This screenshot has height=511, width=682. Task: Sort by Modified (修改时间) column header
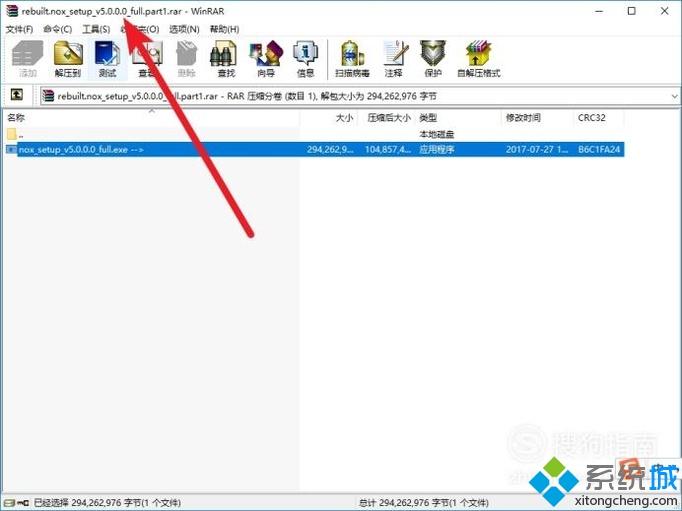(538, 117)
